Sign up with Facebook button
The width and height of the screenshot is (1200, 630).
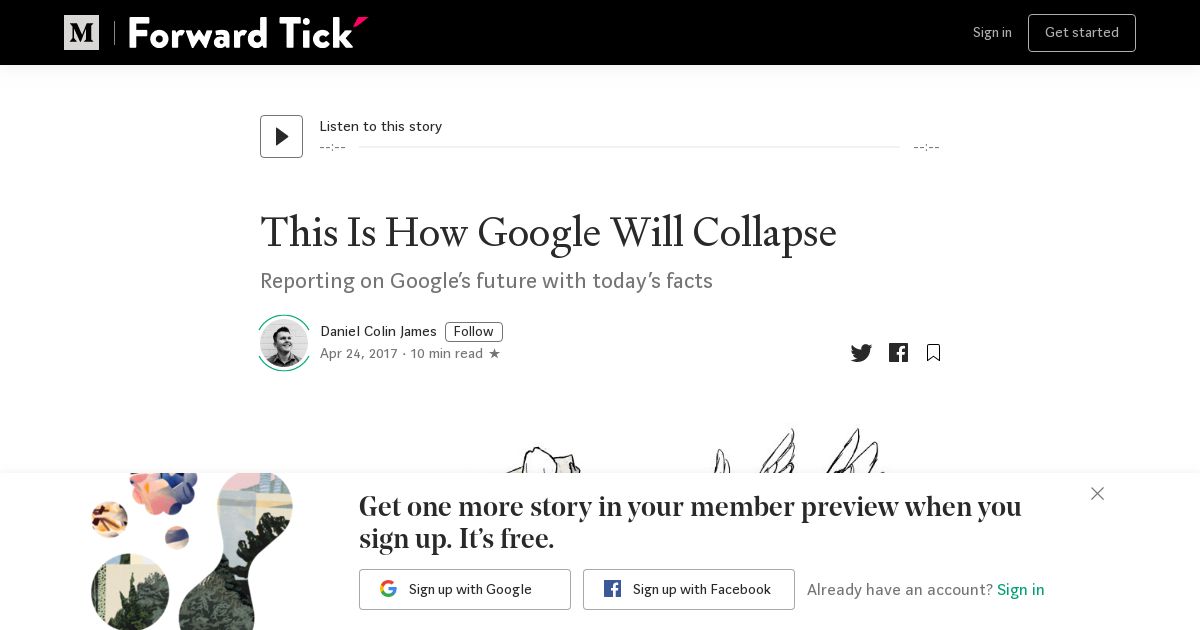tap(689, 590)
